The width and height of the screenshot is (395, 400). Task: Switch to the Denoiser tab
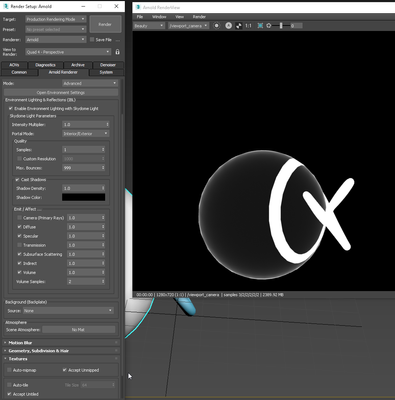(108, 65)
